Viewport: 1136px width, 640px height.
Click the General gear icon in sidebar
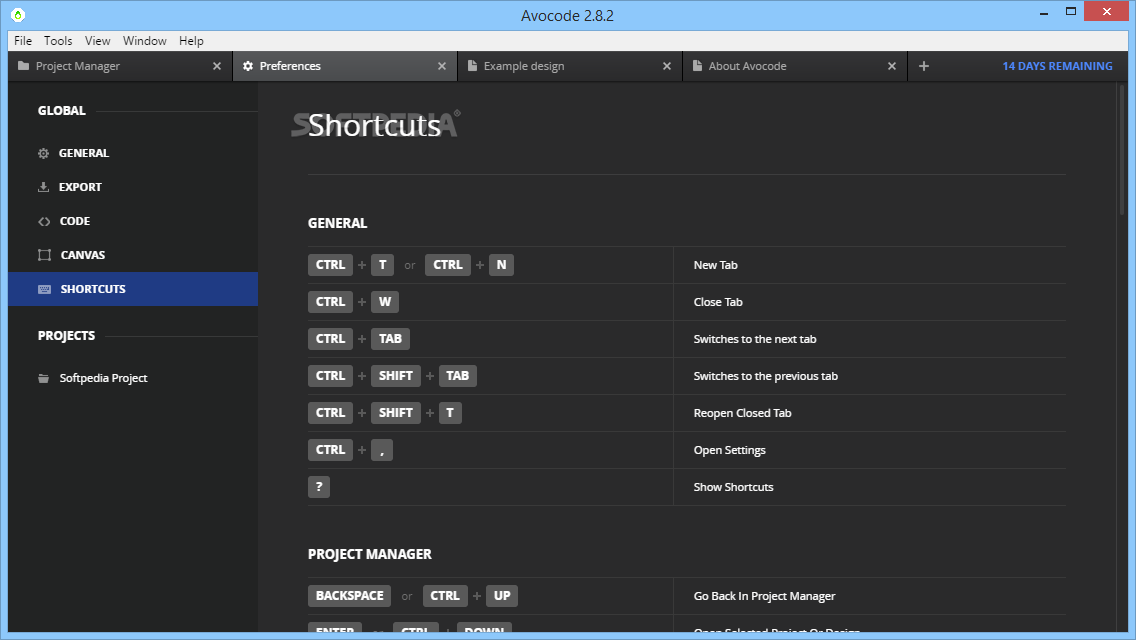pos(43,153)
